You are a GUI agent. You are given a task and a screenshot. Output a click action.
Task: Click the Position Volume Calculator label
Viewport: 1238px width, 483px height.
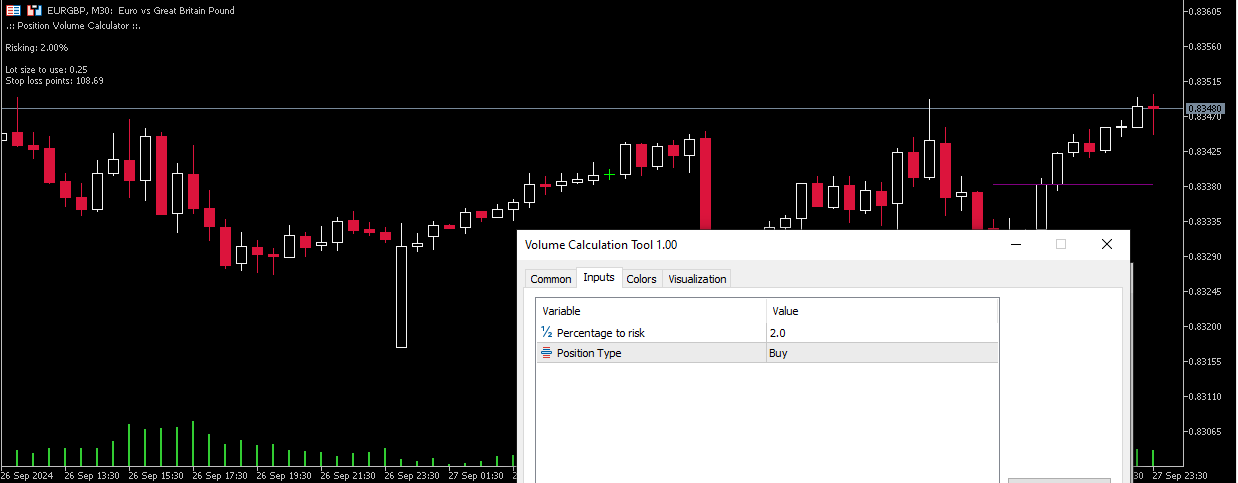pos(73,26)
